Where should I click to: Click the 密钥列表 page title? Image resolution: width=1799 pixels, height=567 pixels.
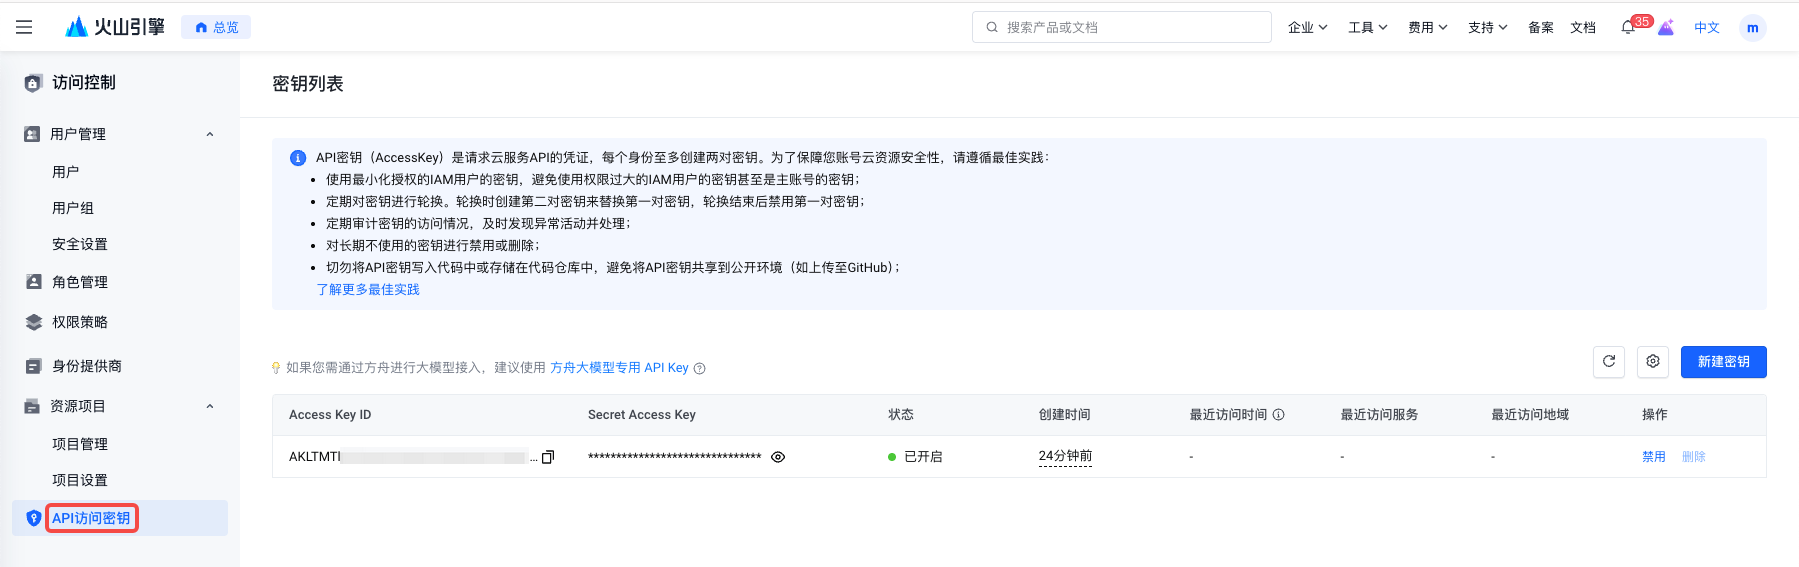pos(308,84)
